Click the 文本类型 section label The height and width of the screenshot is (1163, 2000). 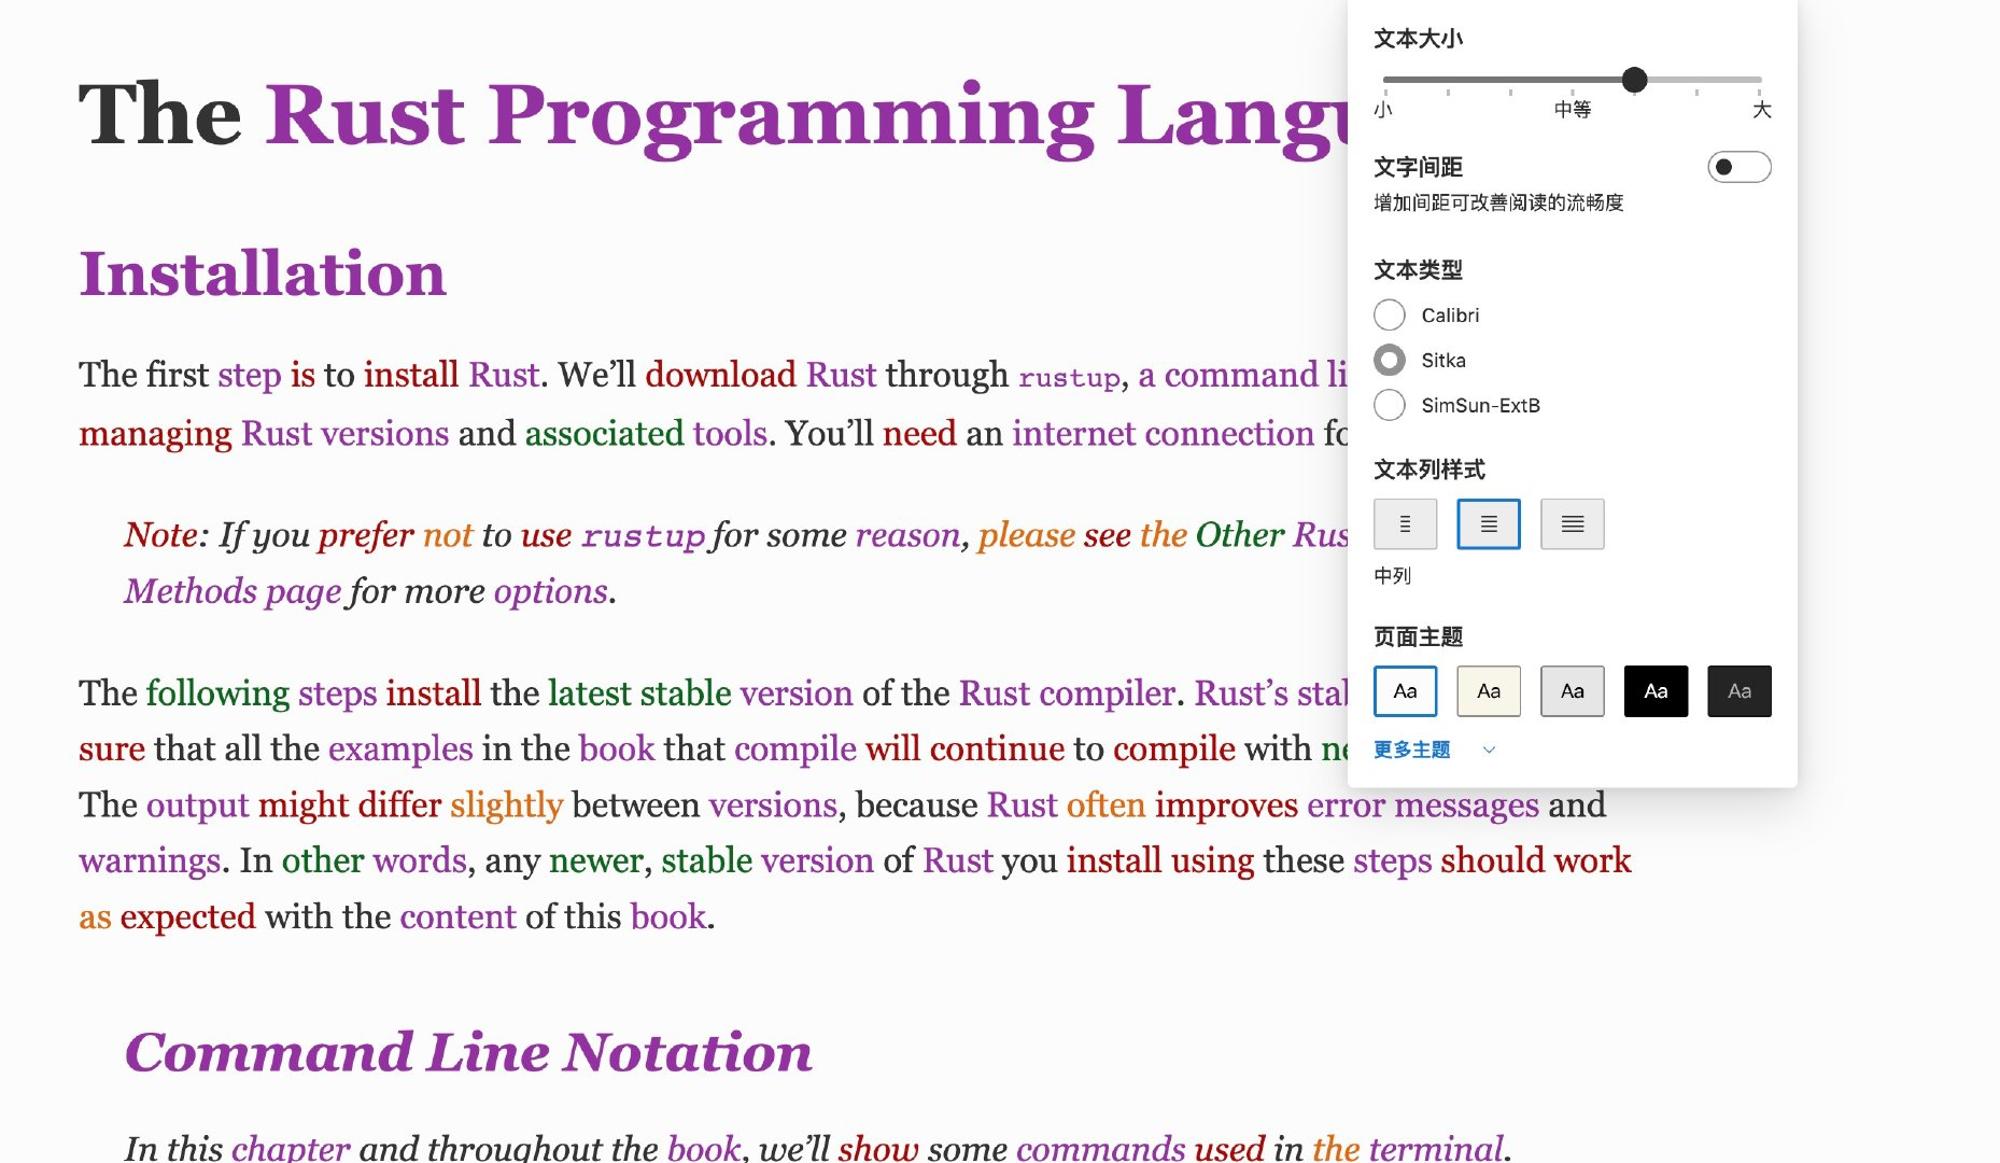pos(1418,270)
